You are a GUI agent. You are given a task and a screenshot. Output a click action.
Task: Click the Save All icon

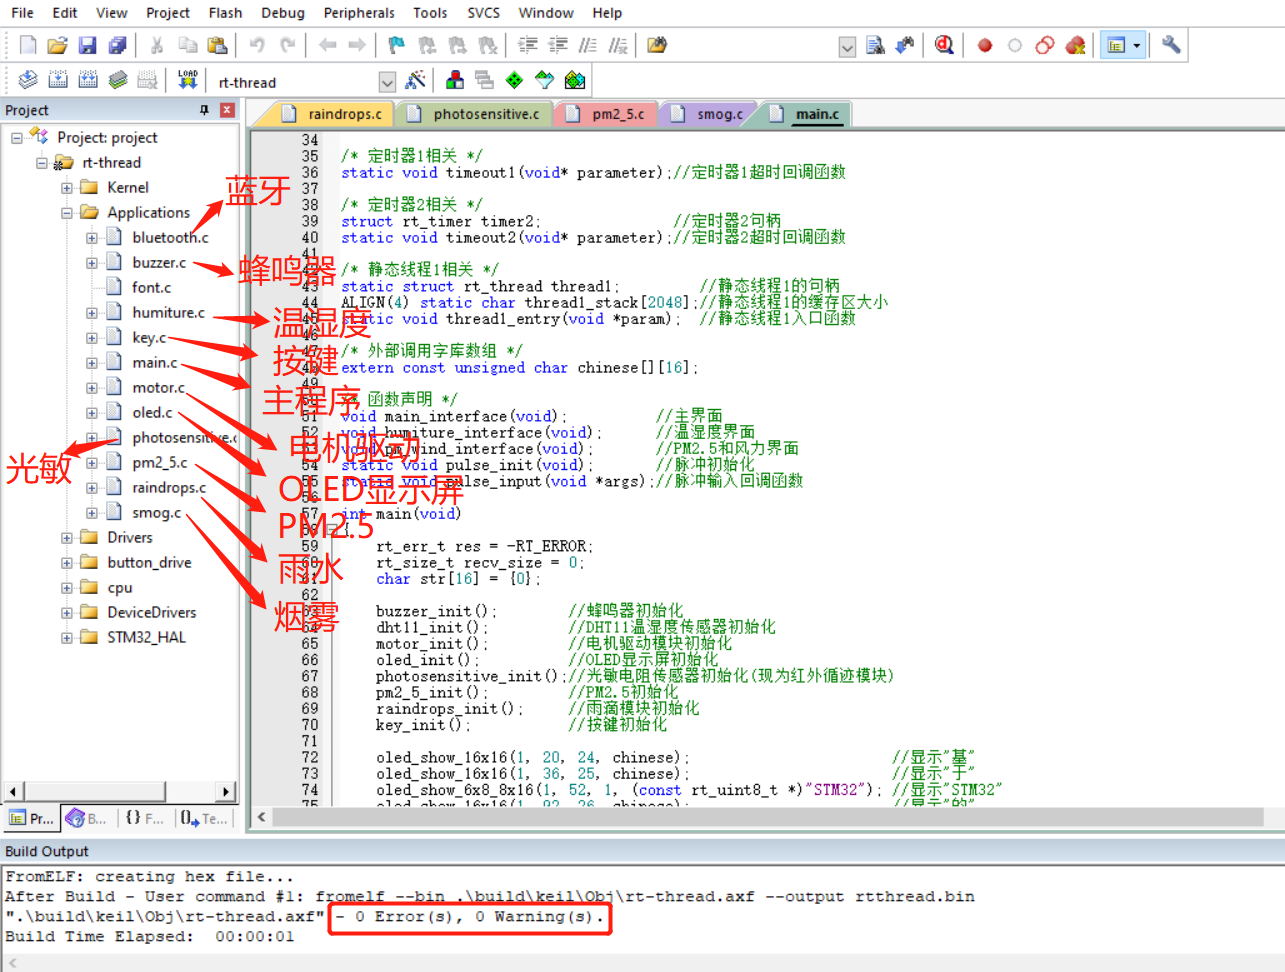[x=118, y=45]
